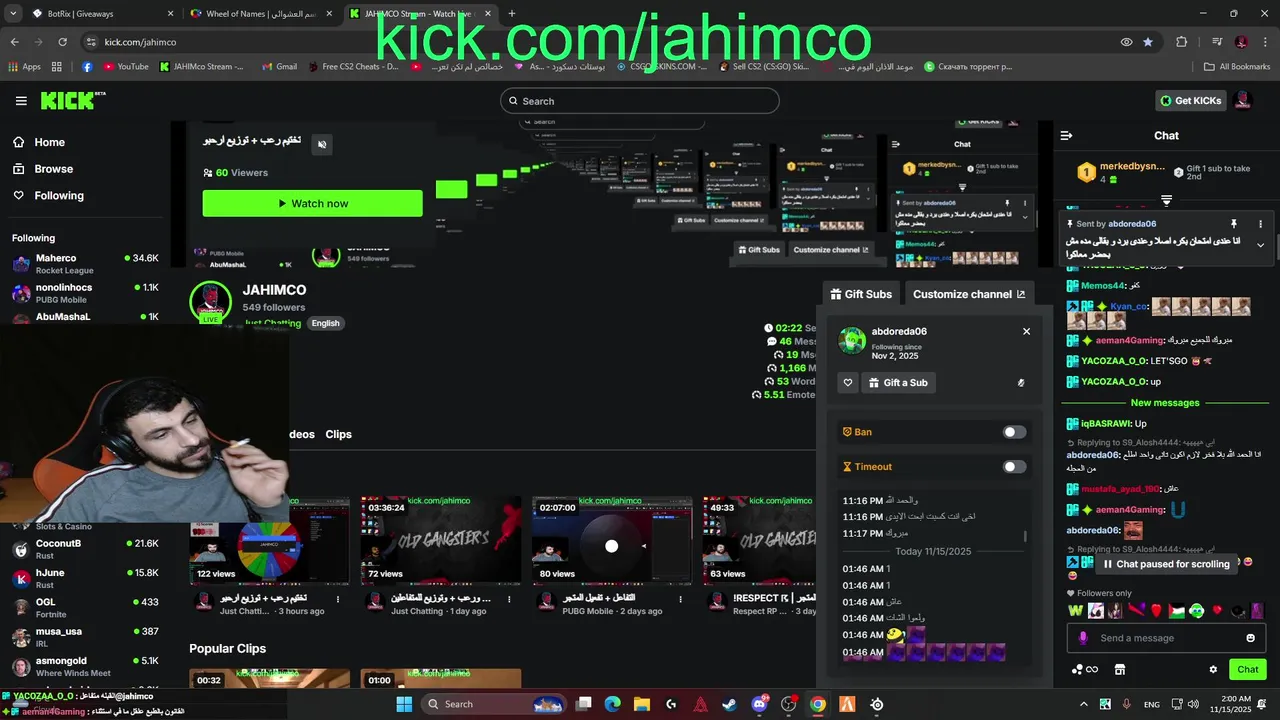
Task: Open the channel shop icon below chat
Action: [1120, 670]
